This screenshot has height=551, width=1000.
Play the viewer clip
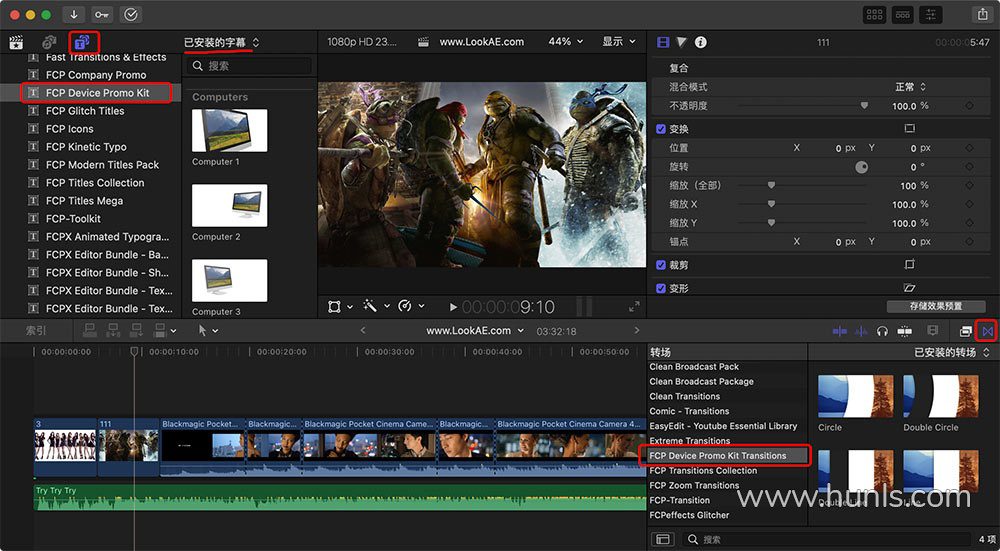[x=453, y=307]
